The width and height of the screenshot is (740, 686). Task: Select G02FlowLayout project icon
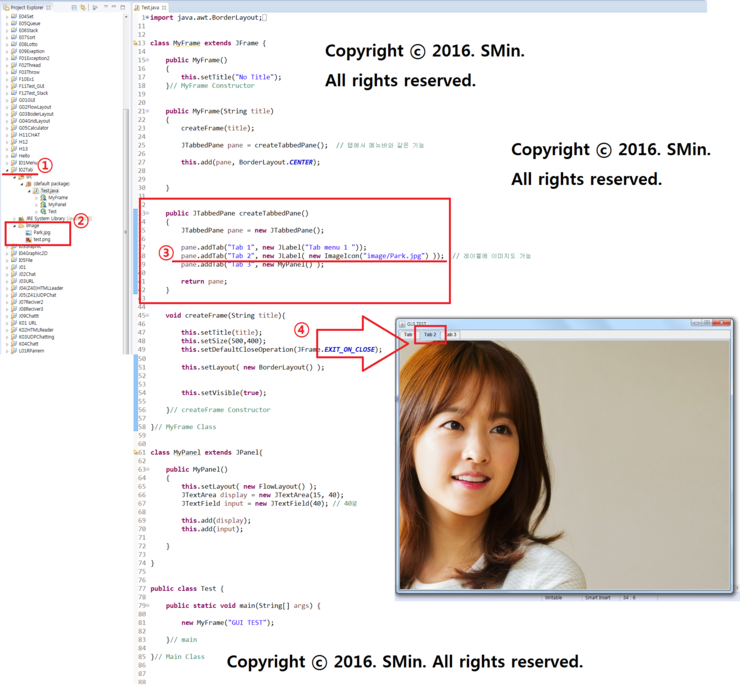tap(14, 107)
